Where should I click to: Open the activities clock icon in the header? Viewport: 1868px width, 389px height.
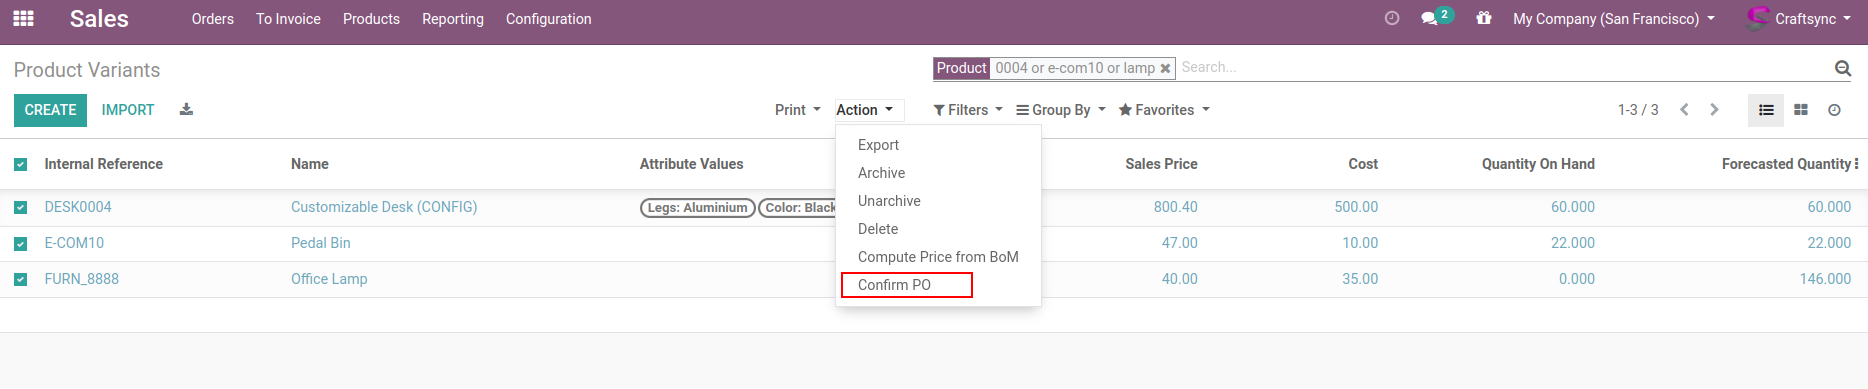(1392, 18)
